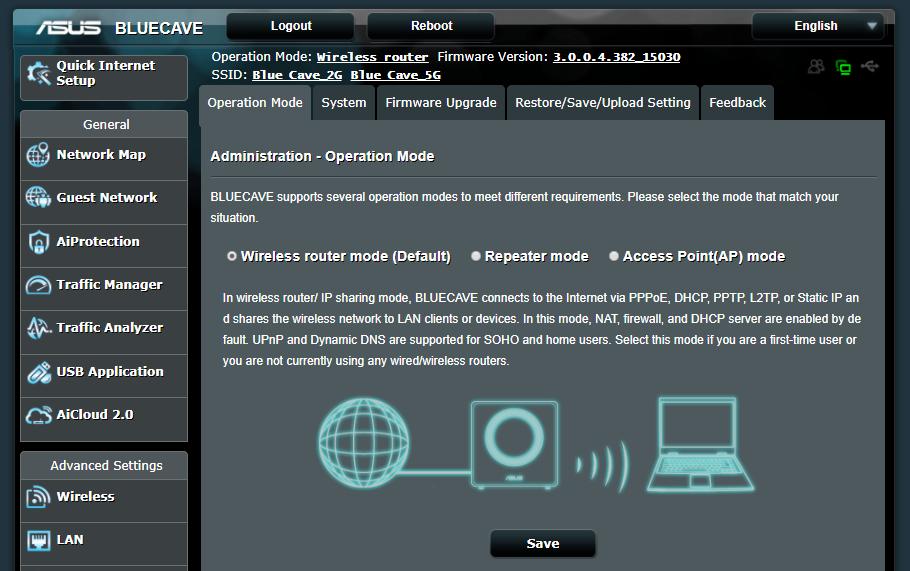This screenshot has width=910, height=571.
Task: Click the globe internet illustration
Action: [363, 442]
